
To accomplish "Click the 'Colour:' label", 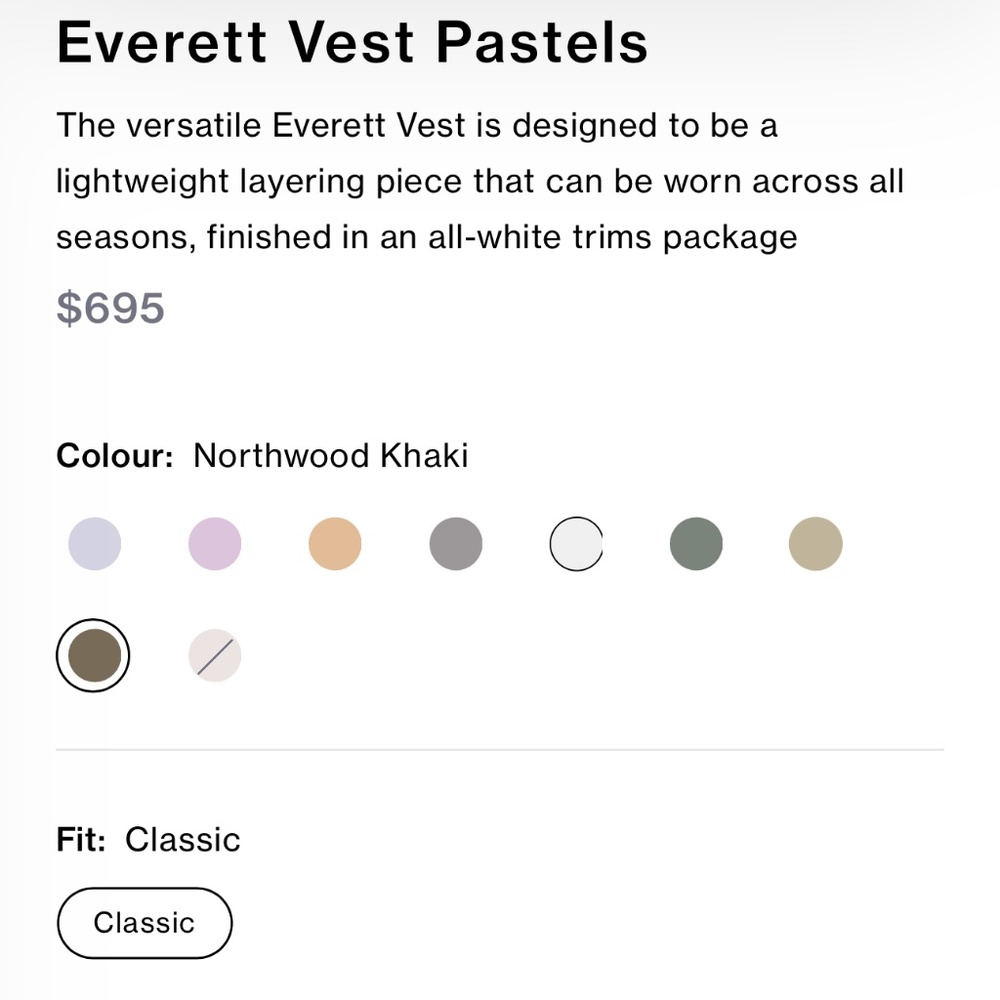I will 115,456.
